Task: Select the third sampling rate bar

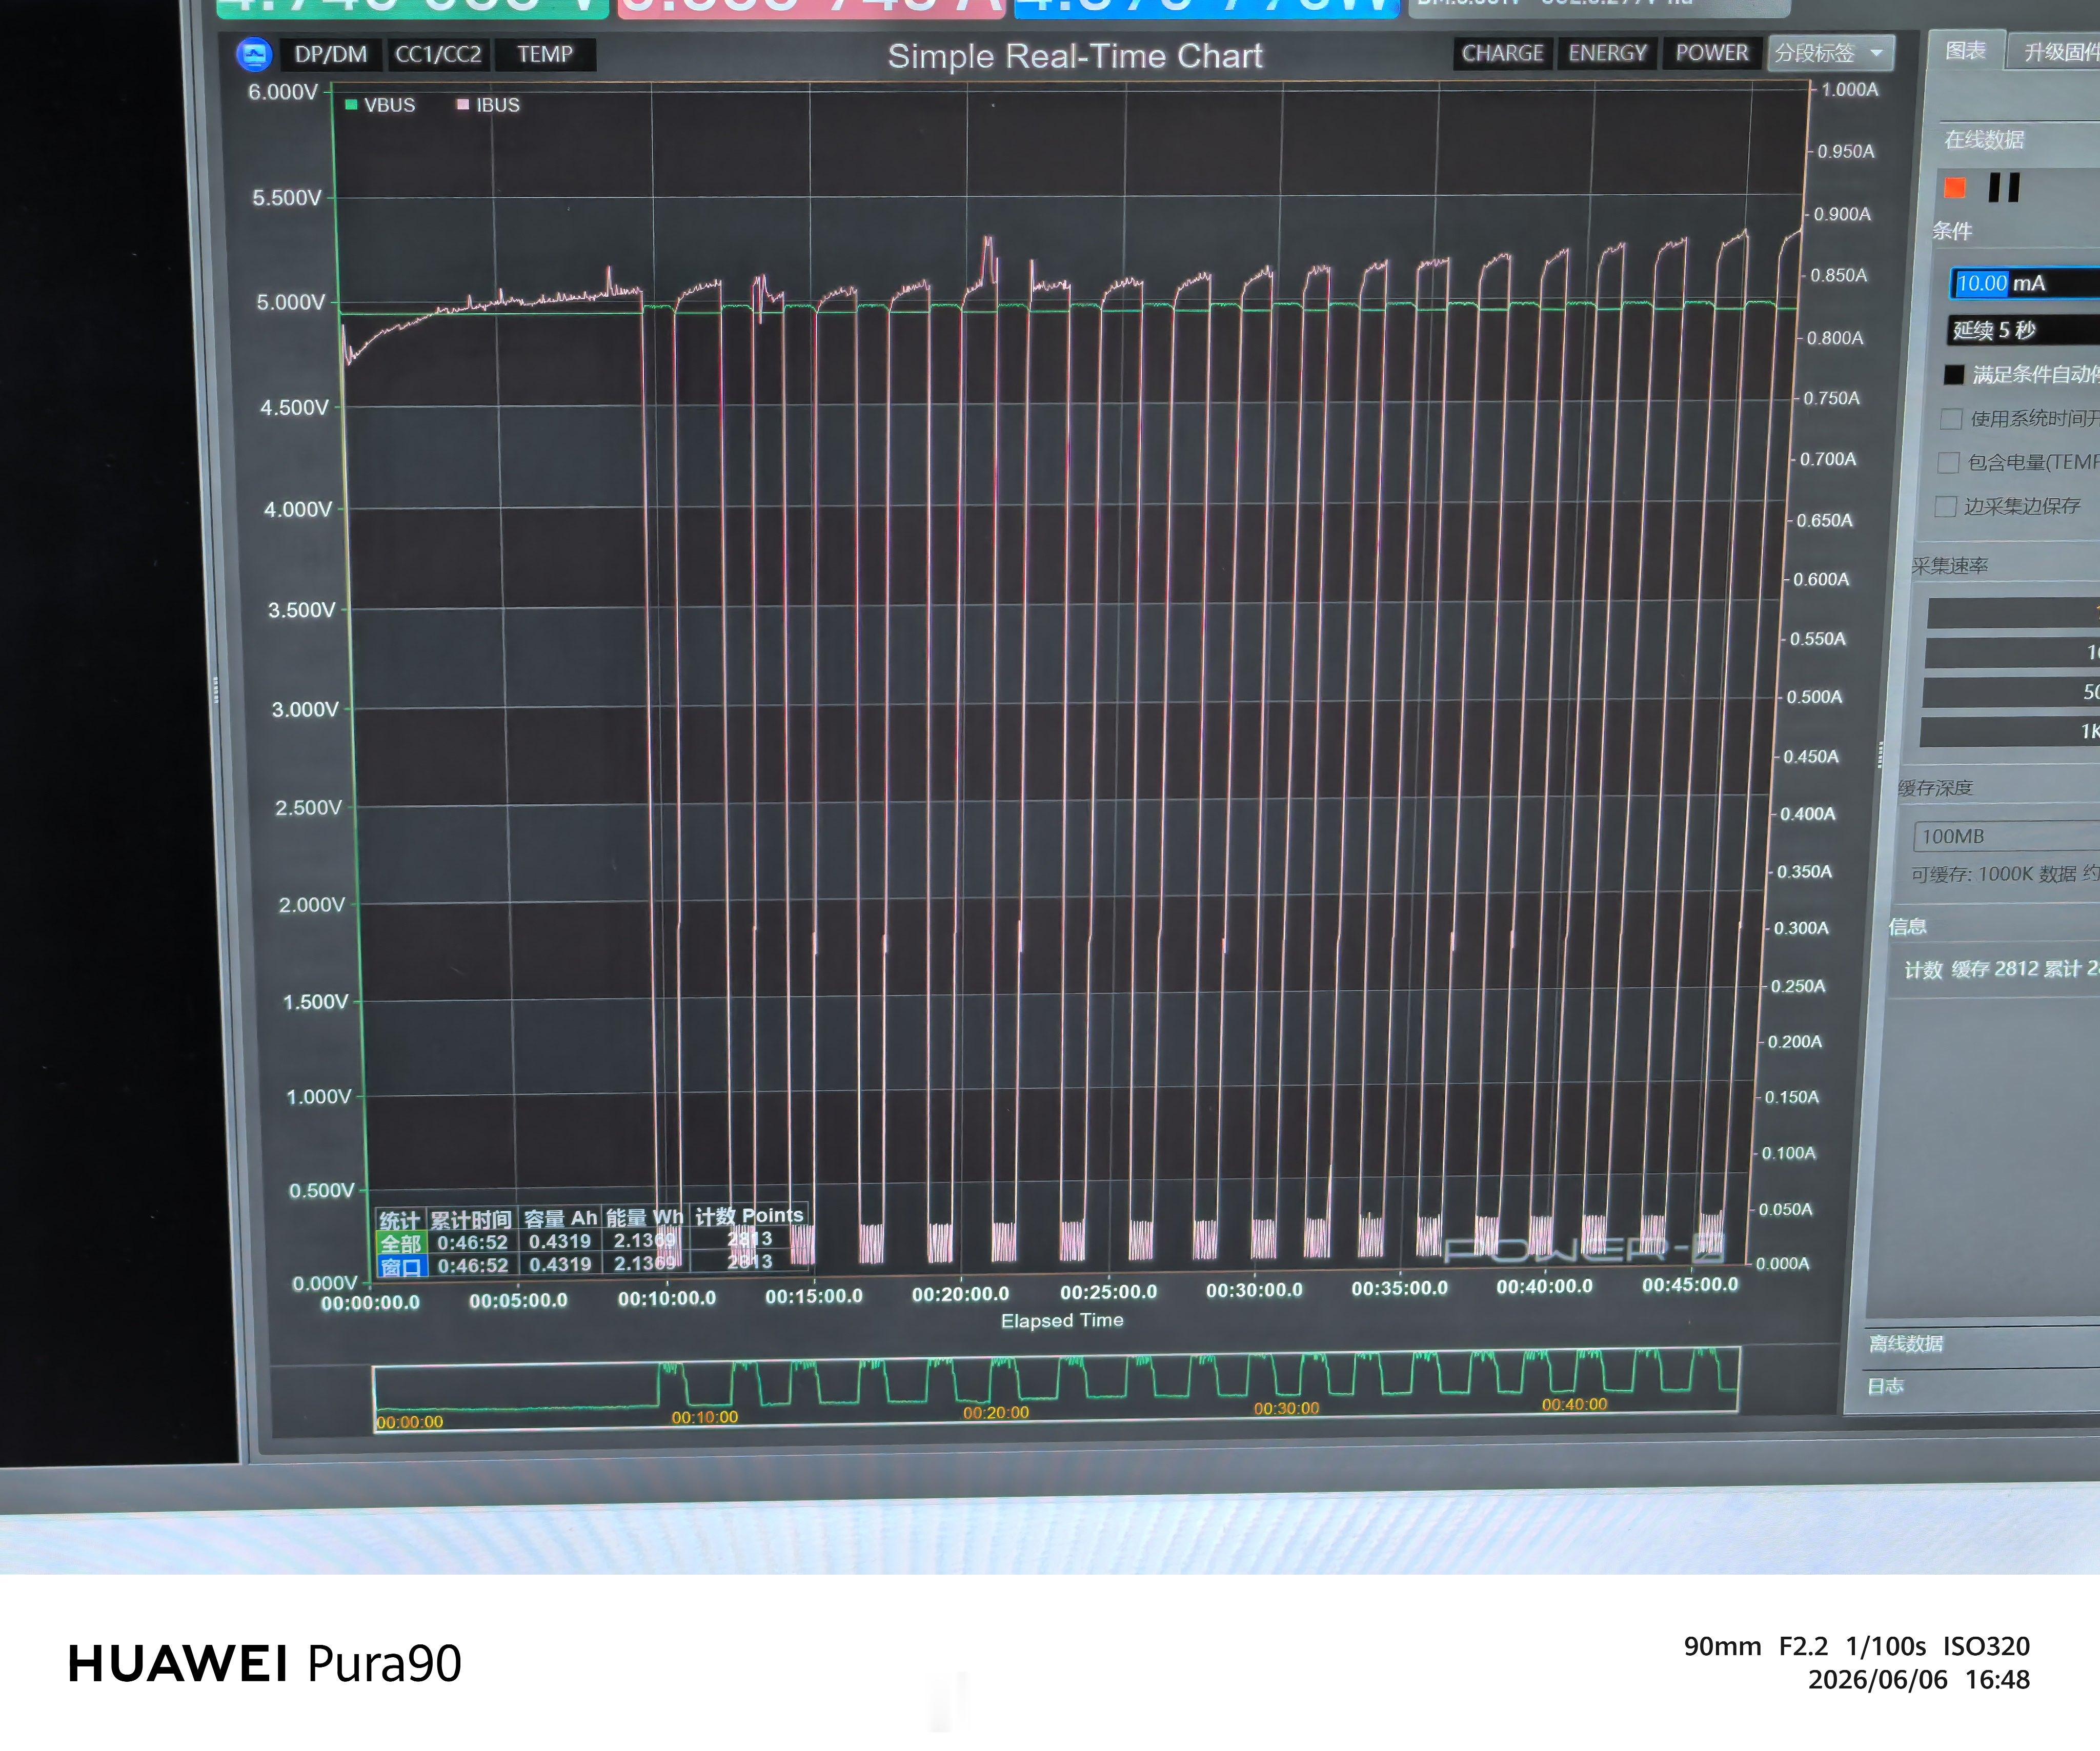Action: pyautogui.click(x=2010, y=692)
